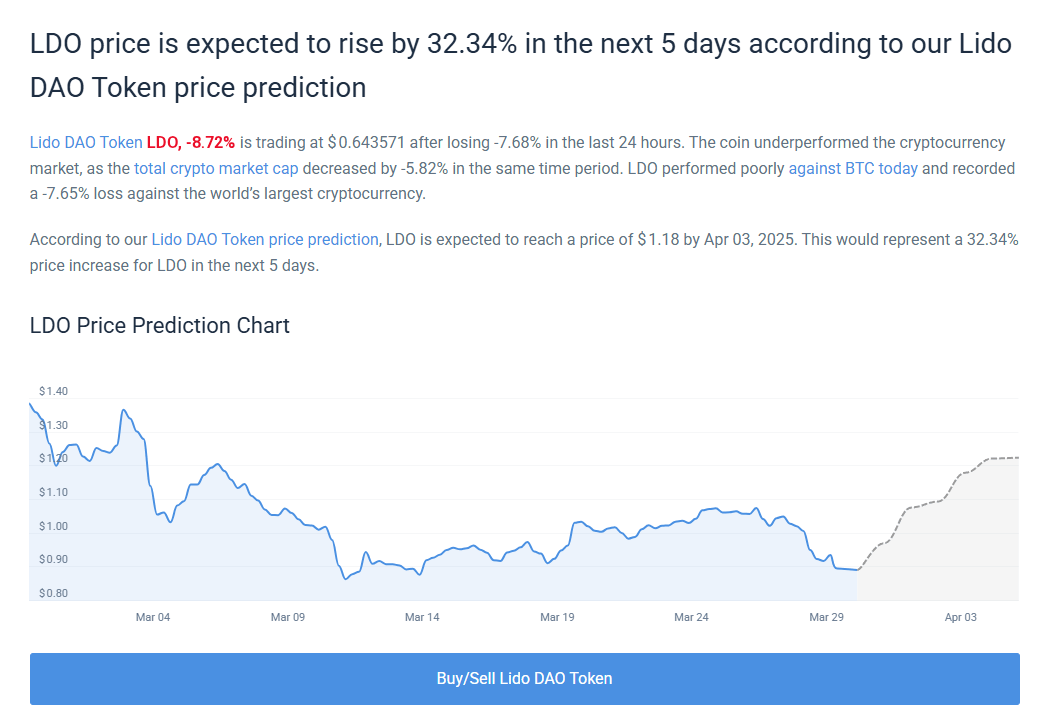The height and width of the screenshot is (725, 1050).
Task: Click the $0.90 price axis label
Action: pos(54,559)
